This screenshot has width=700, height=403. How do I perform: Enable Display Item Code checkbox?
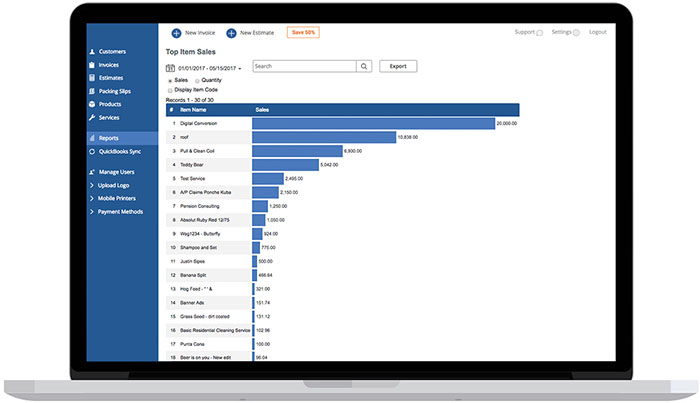click(170, 90)
